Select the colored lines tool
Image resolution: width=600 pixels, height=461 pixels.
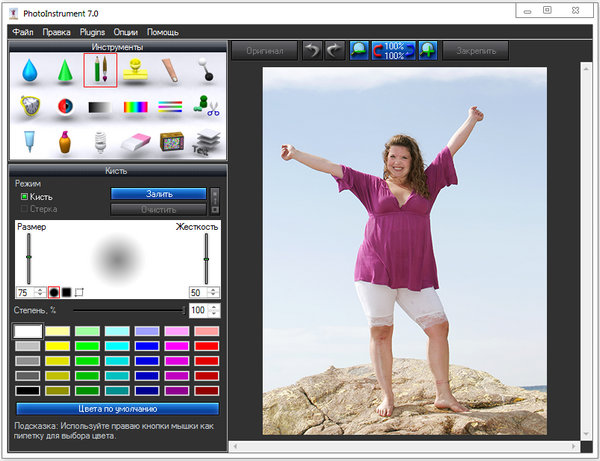point(170,106)
